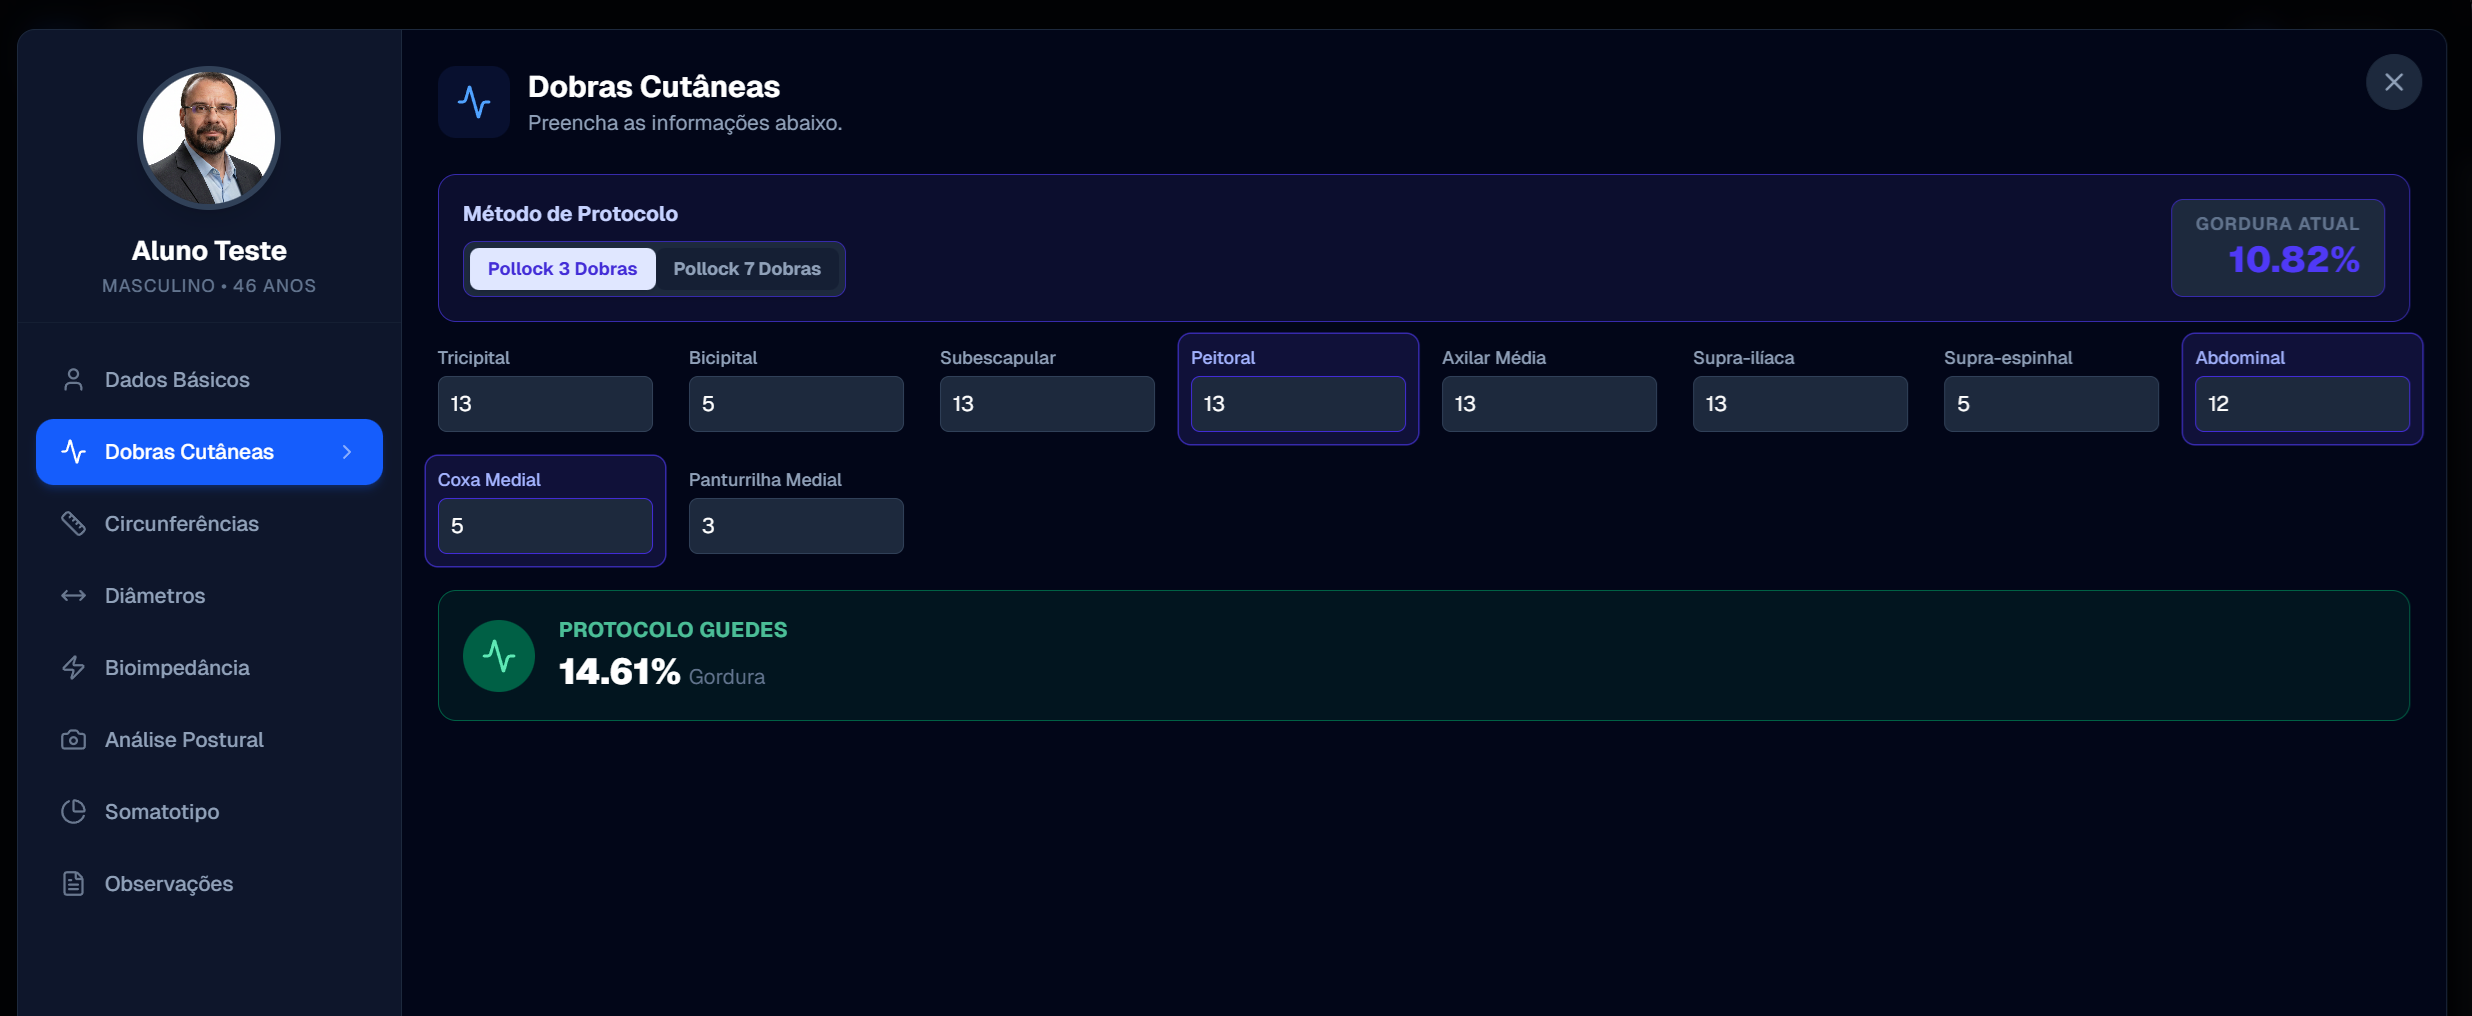Screen dimensions: 2472x1016
Task: Click the person icon beside Dados Básicos
Action: (x=73, y=380)
